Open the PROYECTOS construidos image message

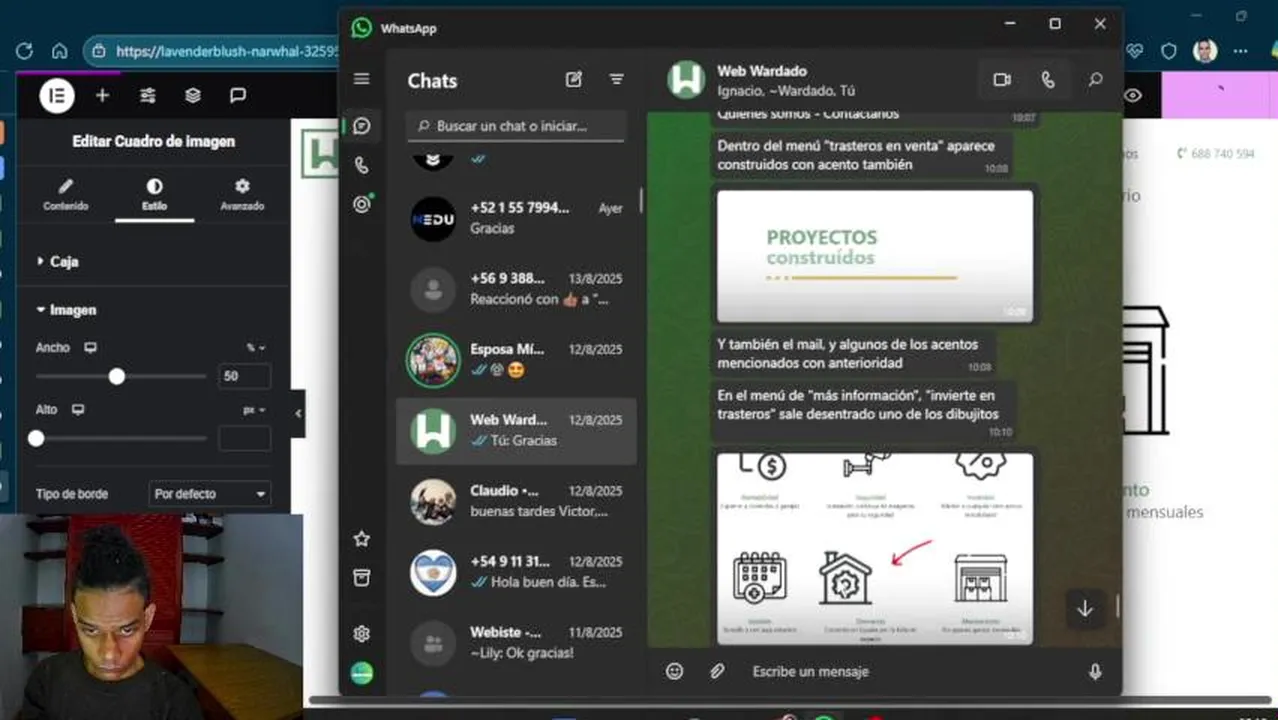point(875,256)
